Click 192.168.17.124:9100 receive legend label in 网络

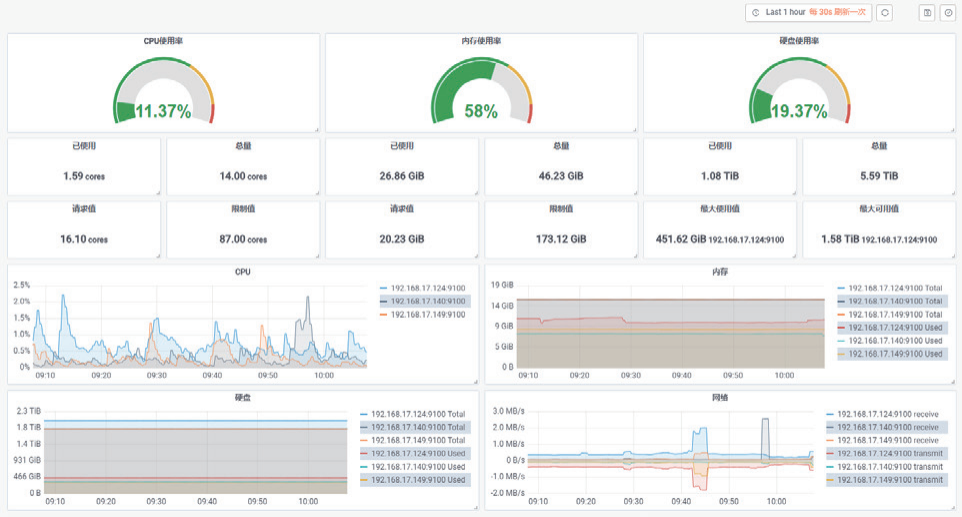(888, 415)
